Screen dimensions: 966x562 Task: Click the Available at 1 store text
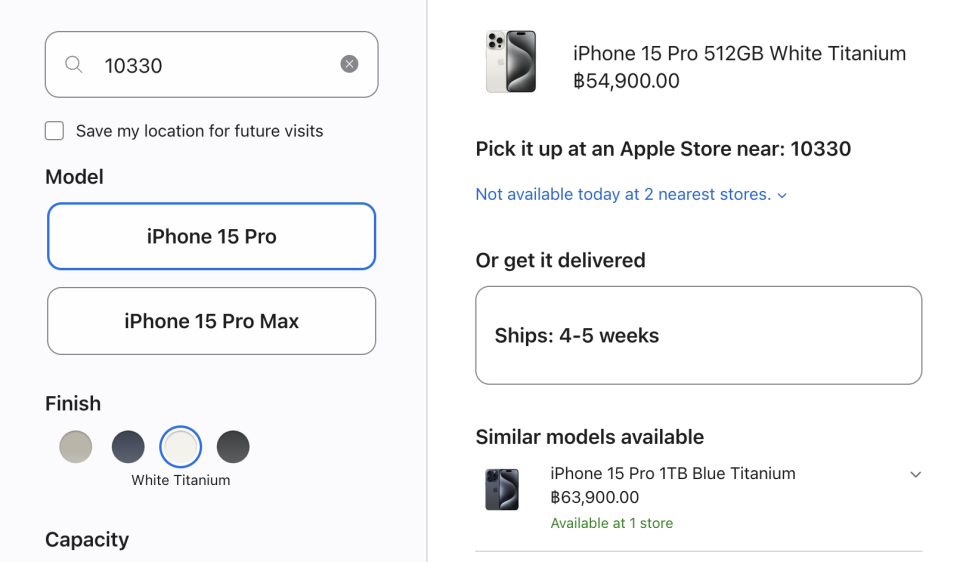tap(611, 523)
